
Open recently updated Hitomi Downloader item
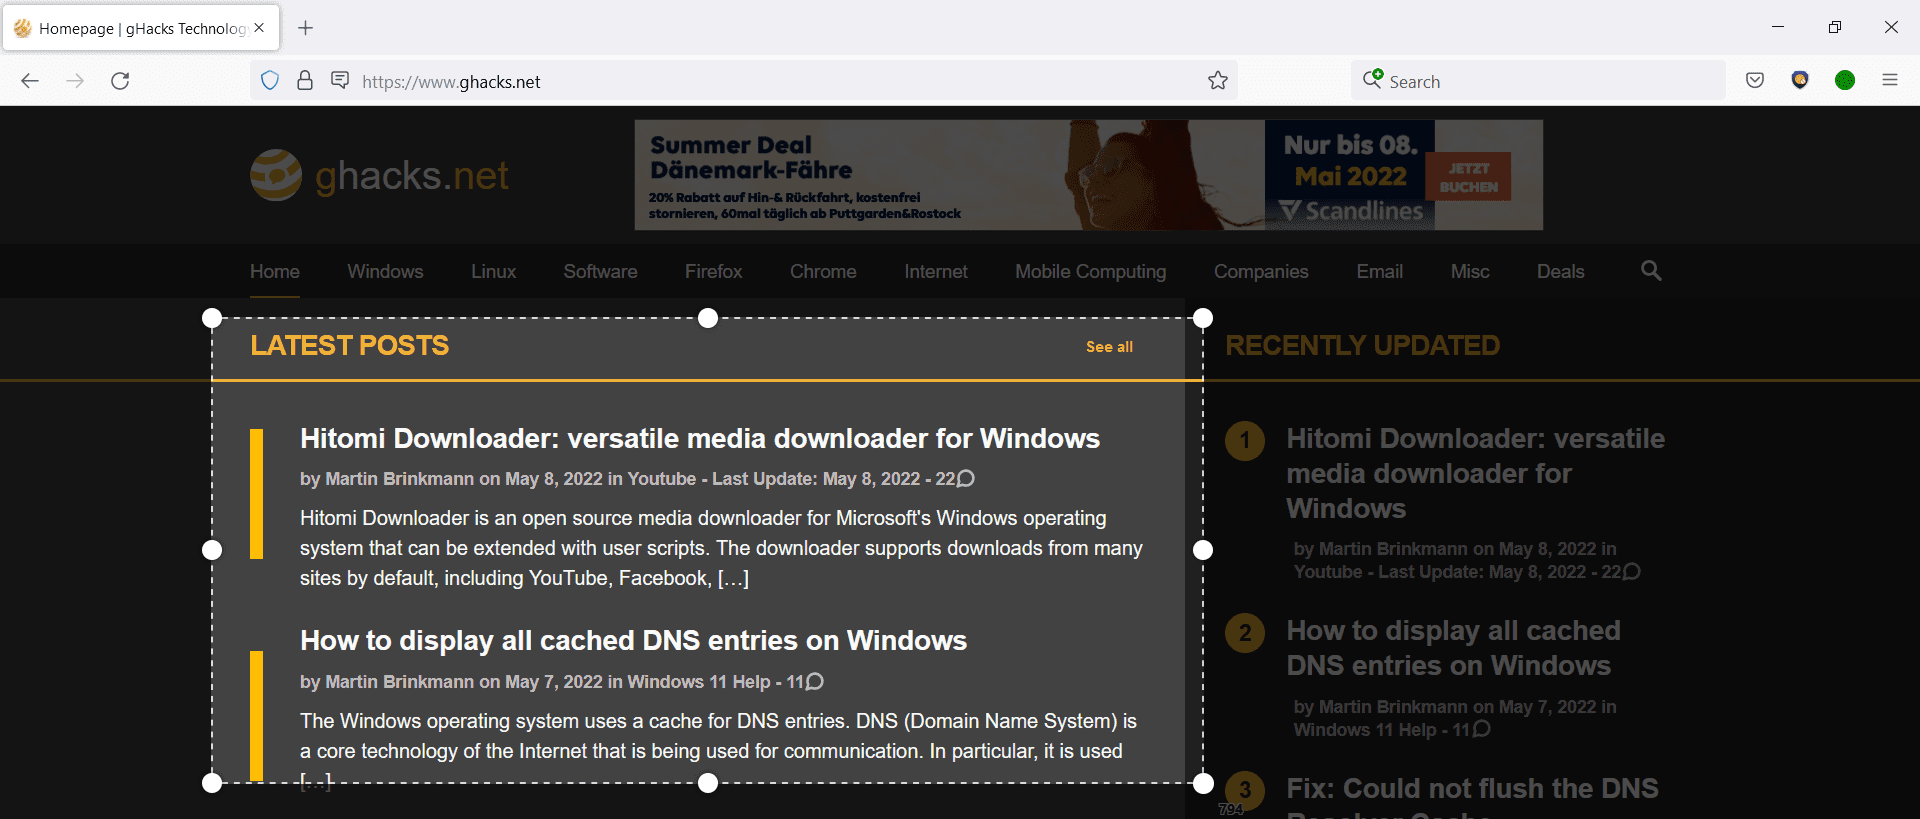click(1475, 473)
